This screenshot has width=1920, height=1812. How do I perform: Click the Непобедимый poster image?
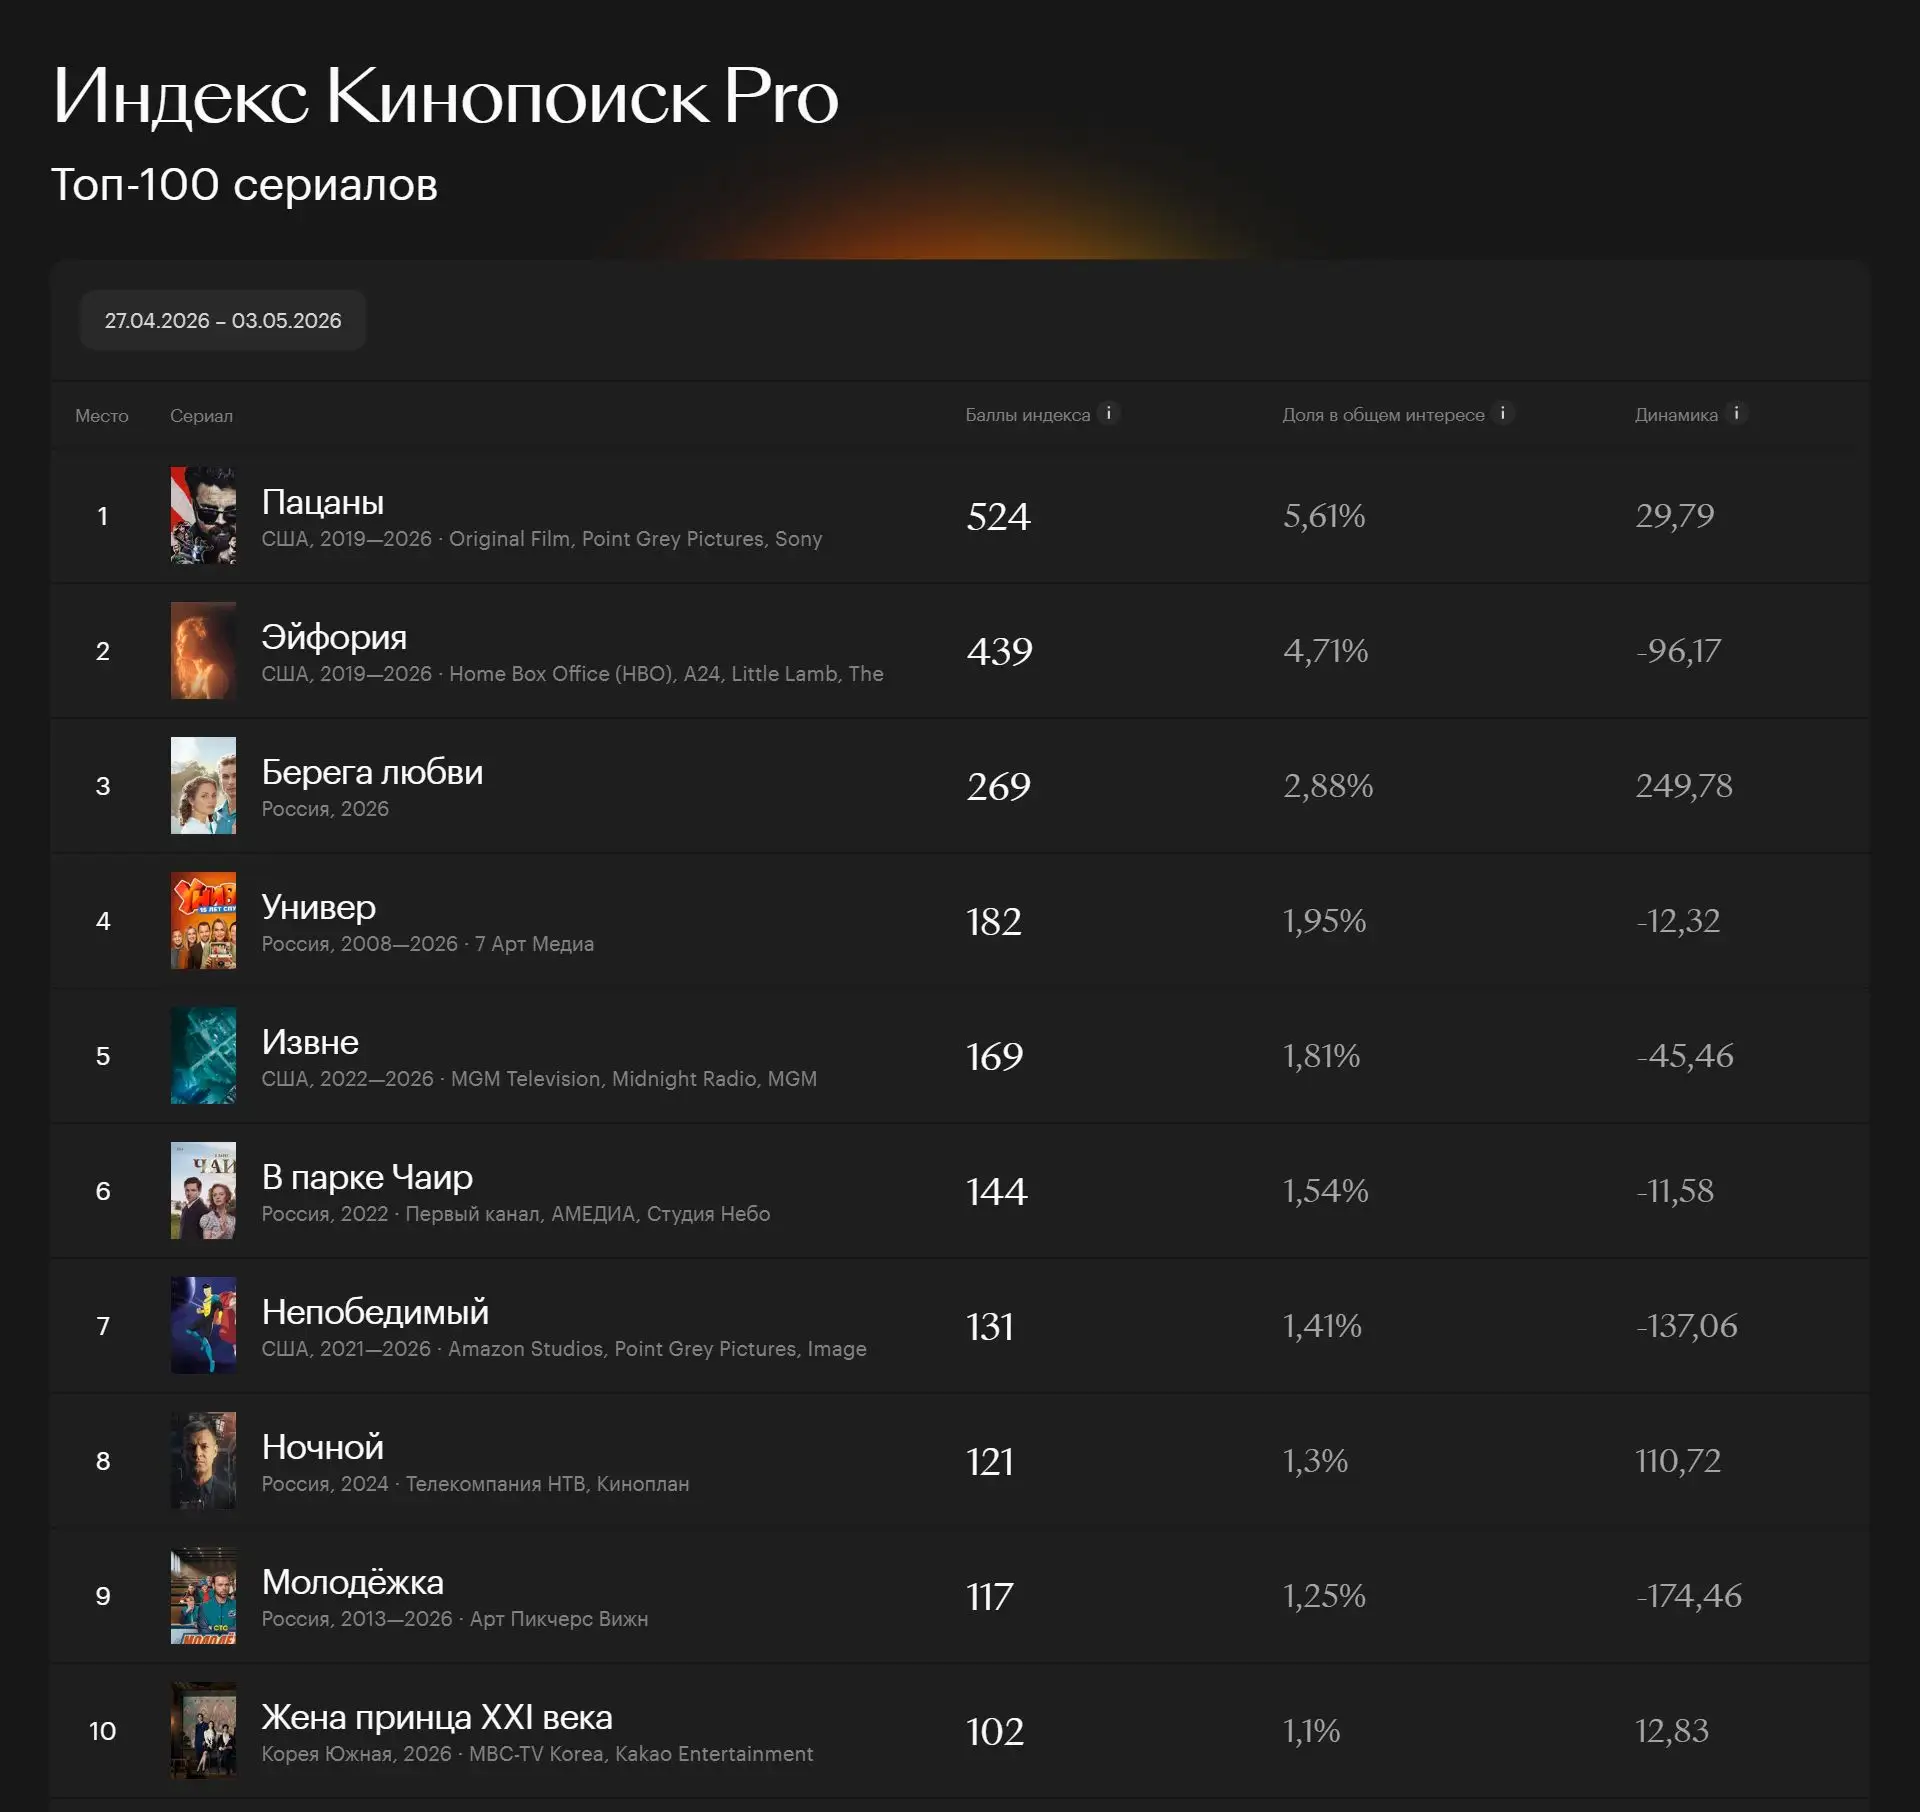click(203, 1325)
